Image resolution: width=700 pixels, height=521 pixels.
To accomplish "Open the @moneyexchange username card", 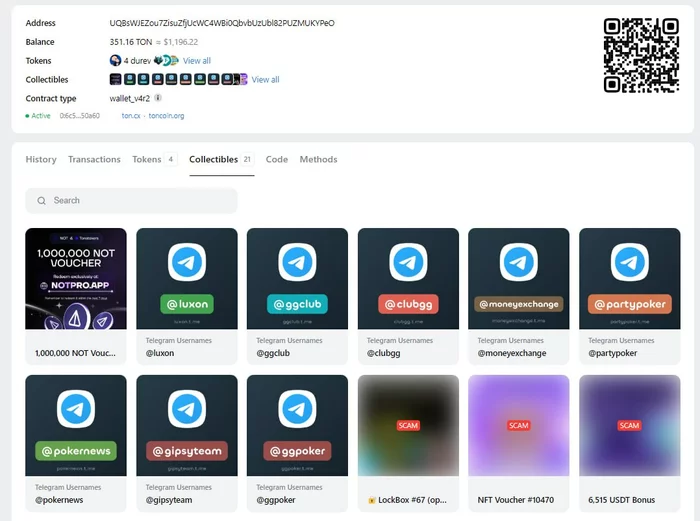I will click(519, 296).
